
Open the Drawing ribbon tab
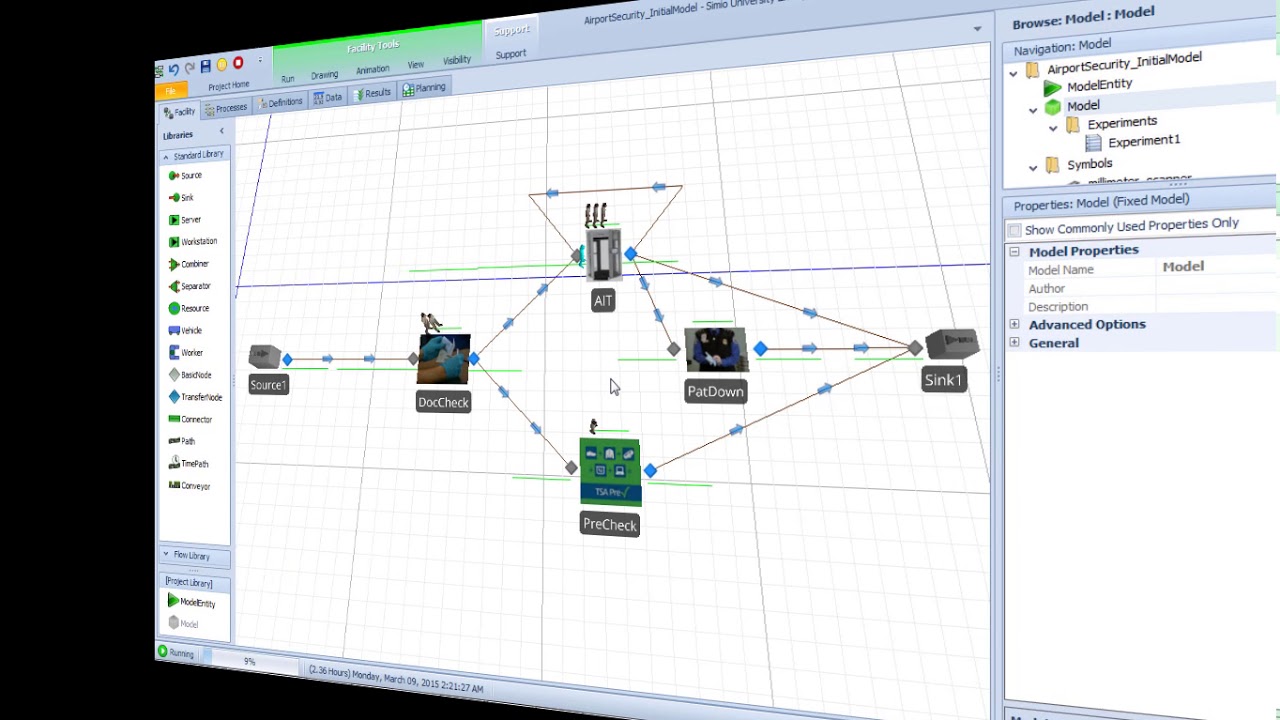click(324, 75)
